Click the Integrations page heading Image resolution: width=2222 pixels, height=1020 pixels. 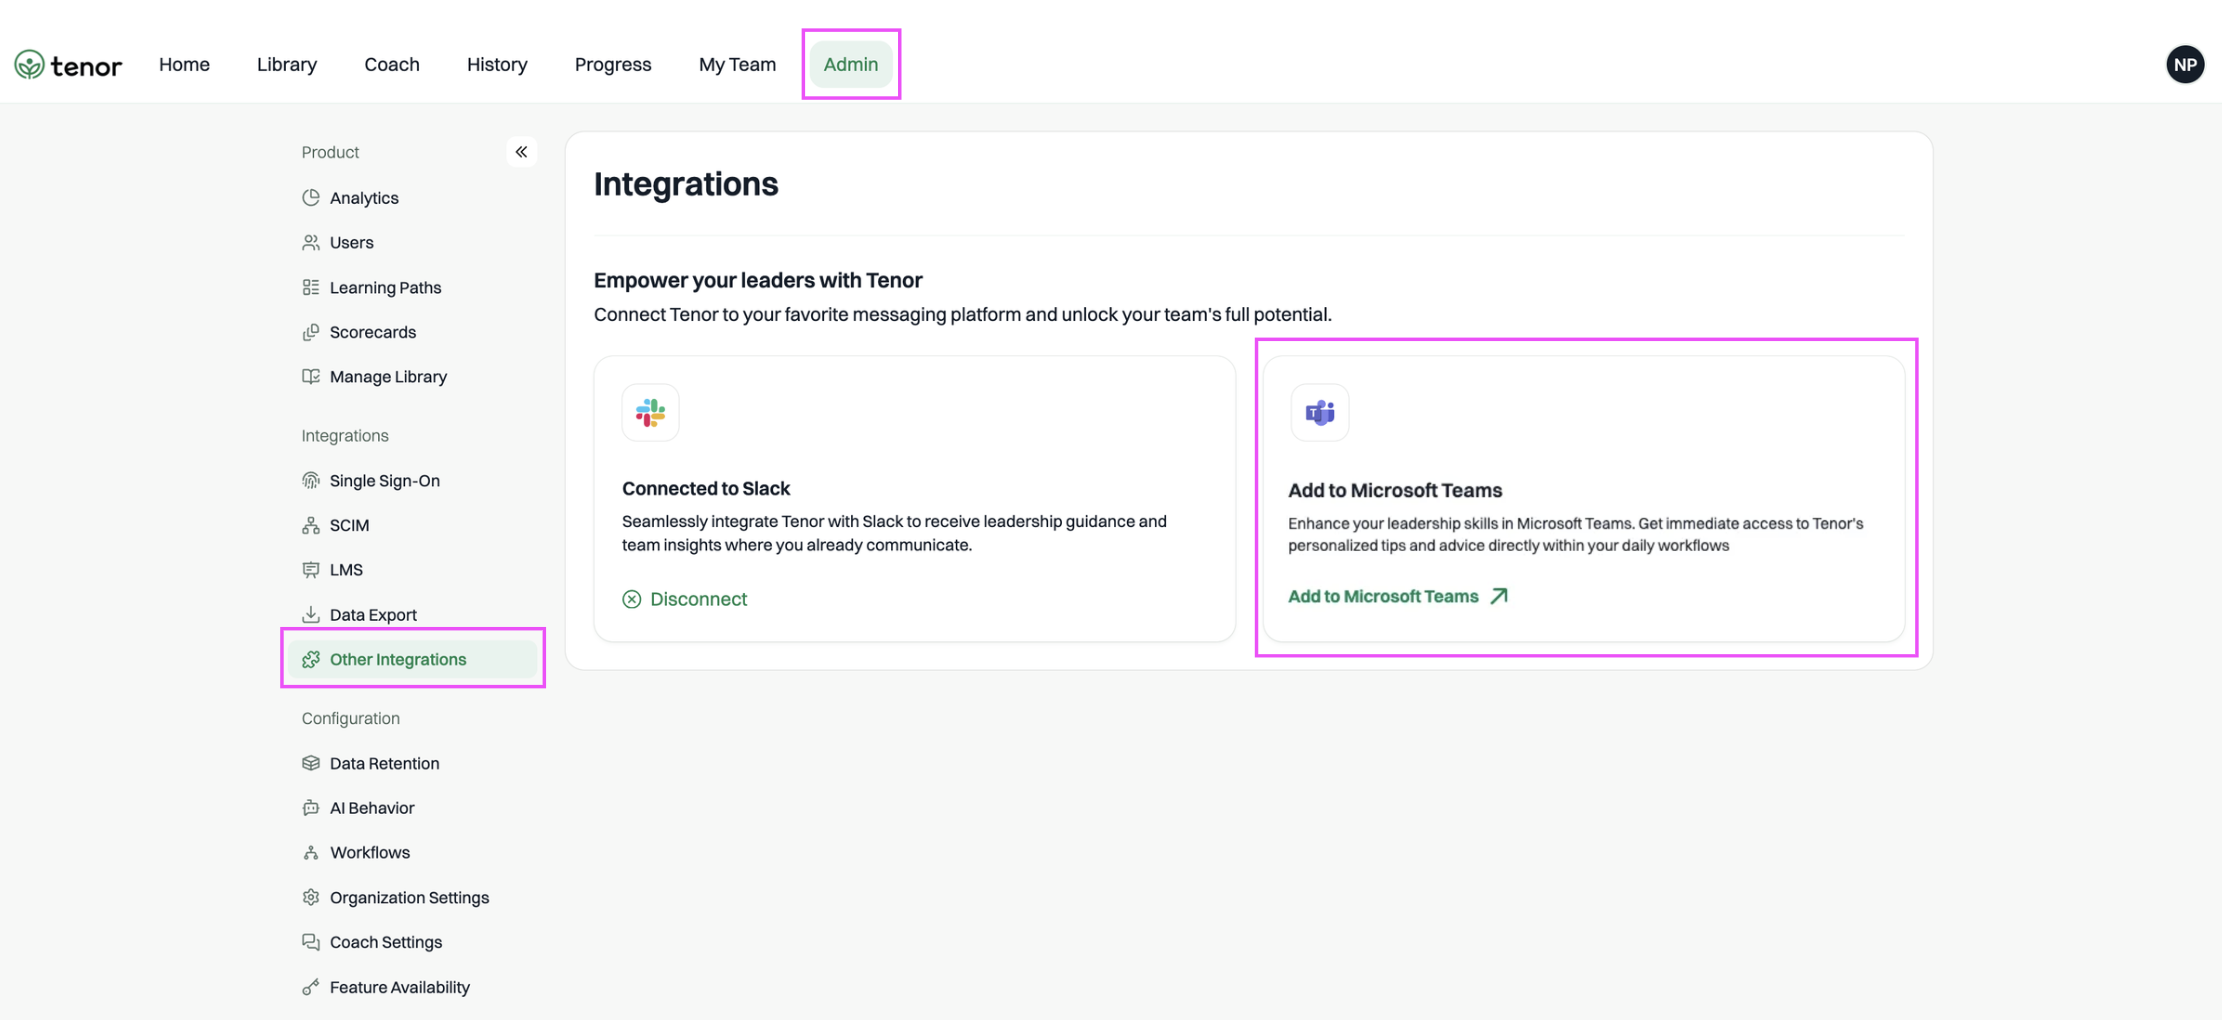pos(686,184)
